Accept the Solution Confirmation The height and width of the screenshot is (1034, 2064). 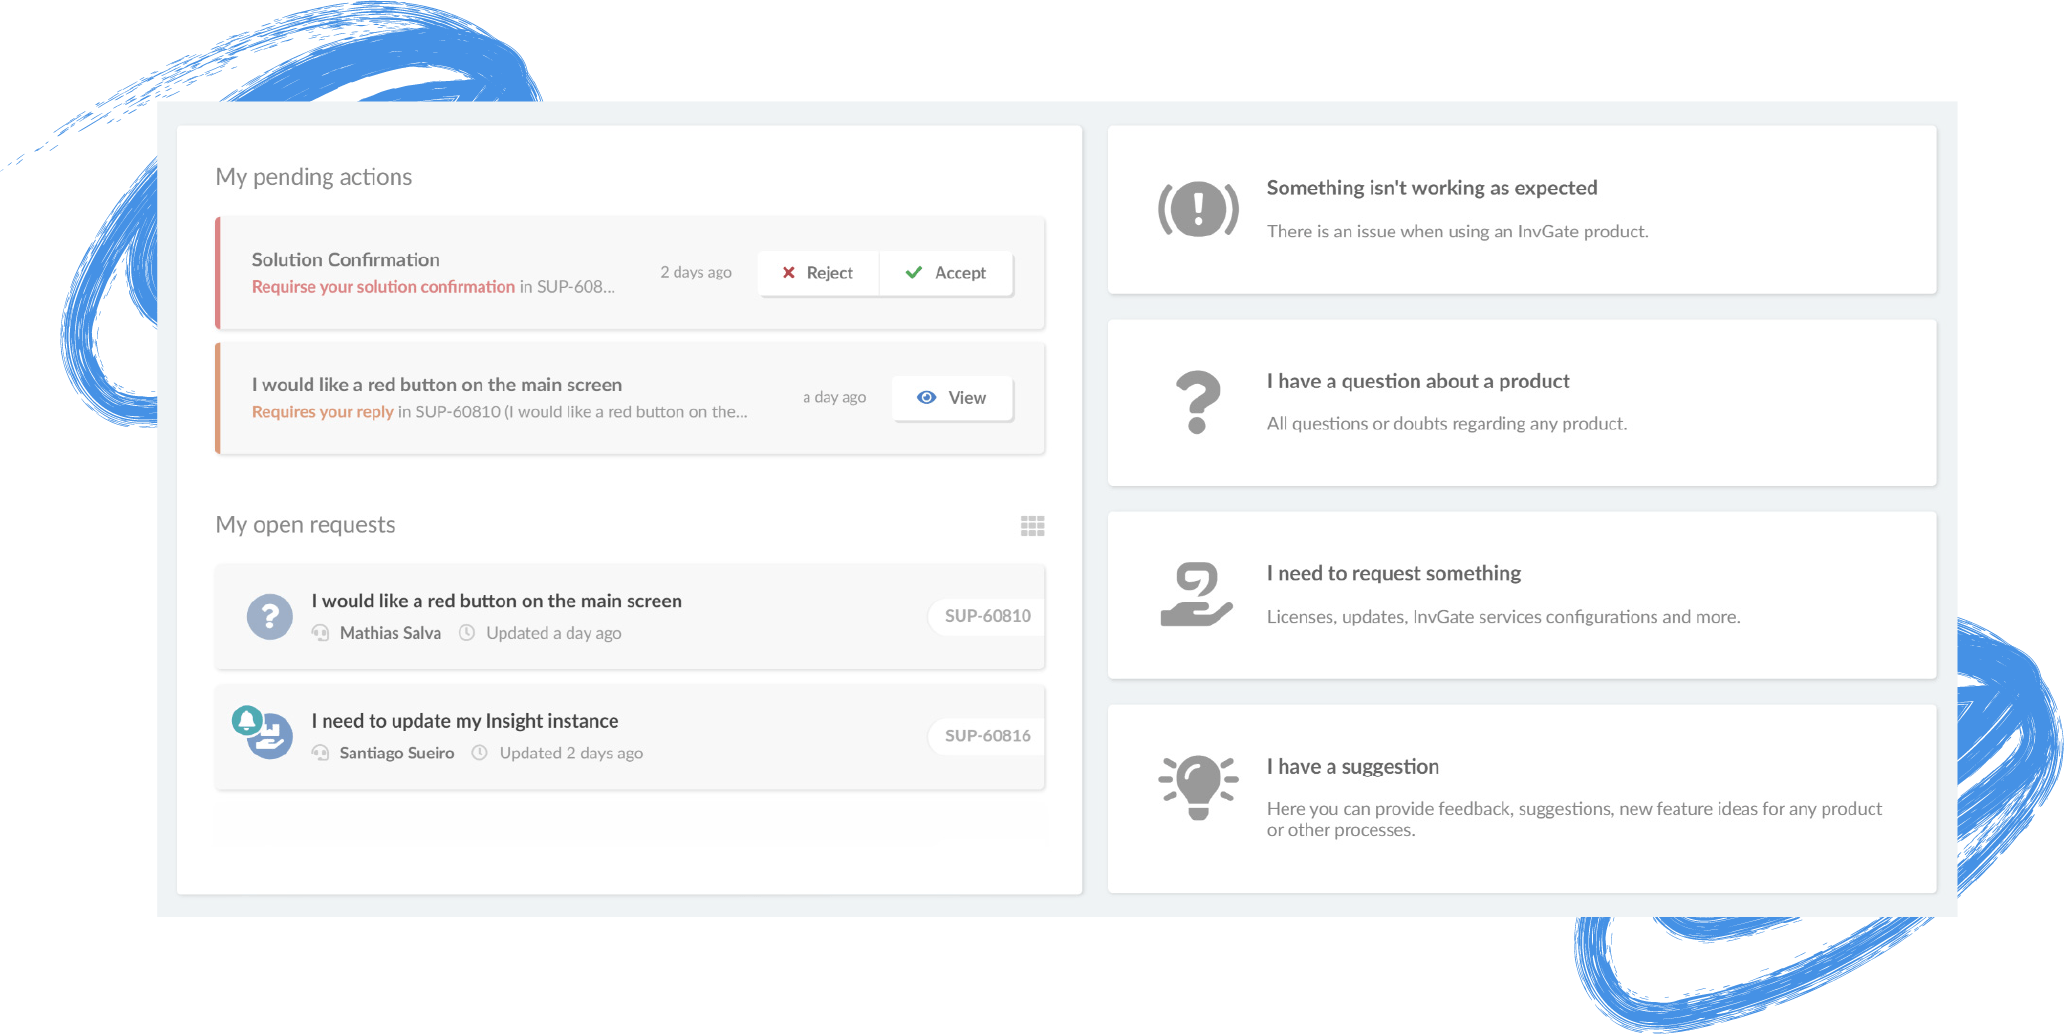pyautogui.click(x=945, y=272)
